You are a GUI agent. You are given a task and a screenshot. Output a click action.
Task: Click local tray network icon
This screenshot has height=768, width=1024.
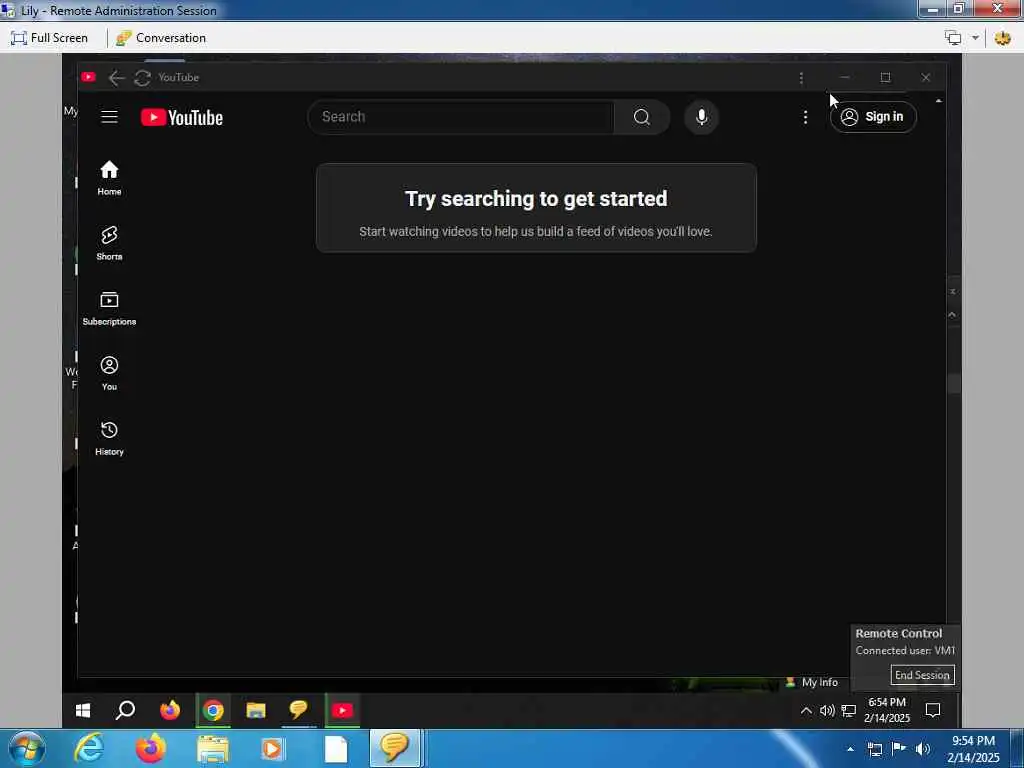(874, 749)
